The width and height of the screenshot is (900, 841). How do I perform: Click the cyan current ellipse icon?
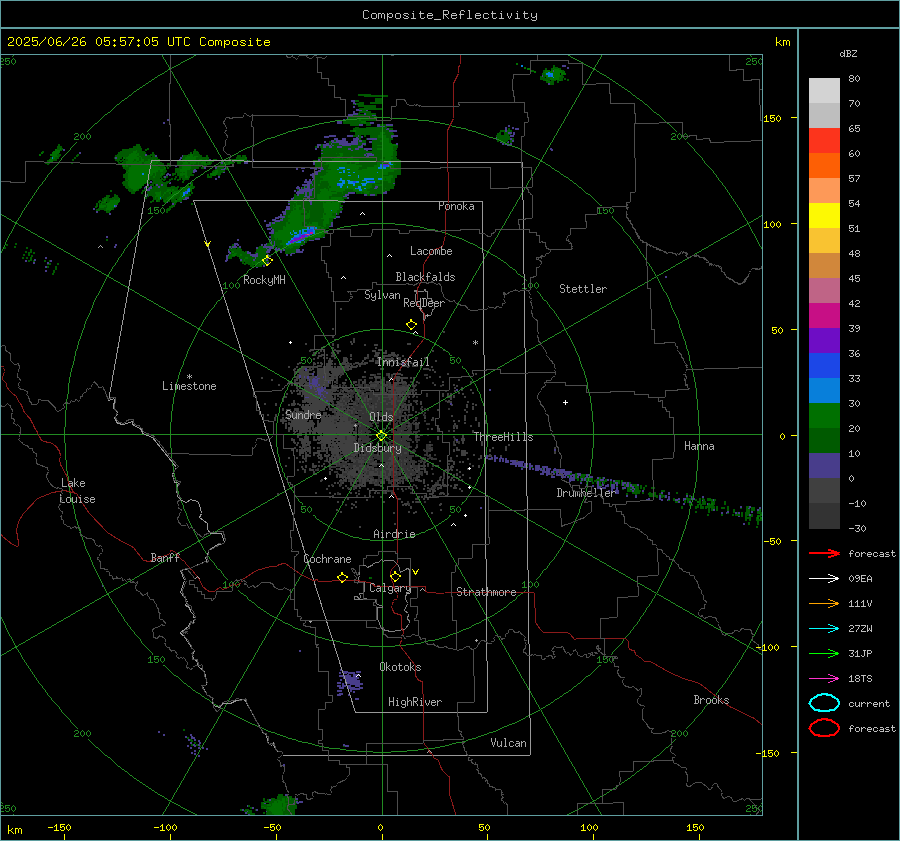point(824,703)
